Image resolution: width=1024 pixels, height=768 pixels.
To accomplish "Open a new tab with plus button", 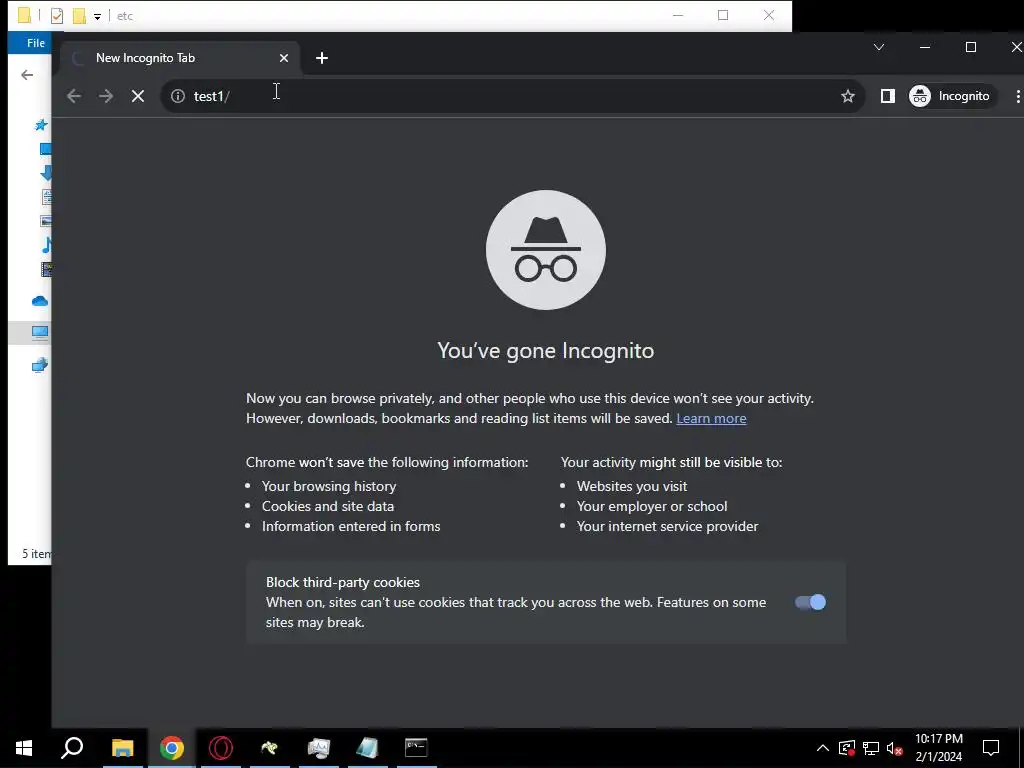I will pos(322,58).
